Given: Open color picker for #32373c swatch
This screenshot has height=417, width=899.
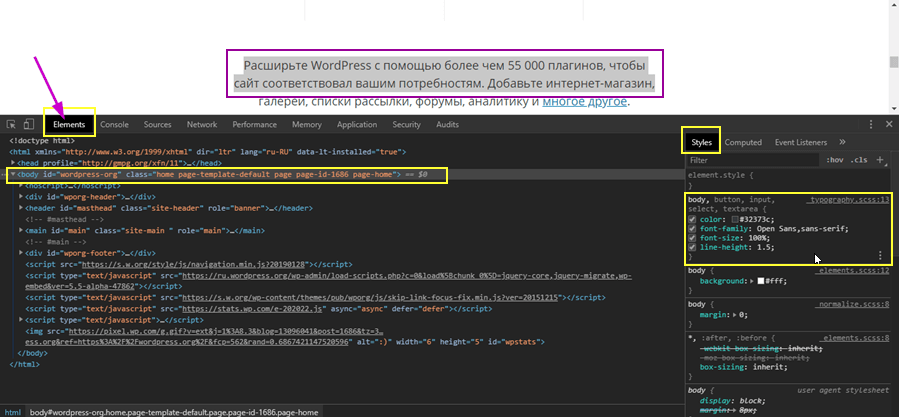Looking at the screenshot, I should [735, 220].
